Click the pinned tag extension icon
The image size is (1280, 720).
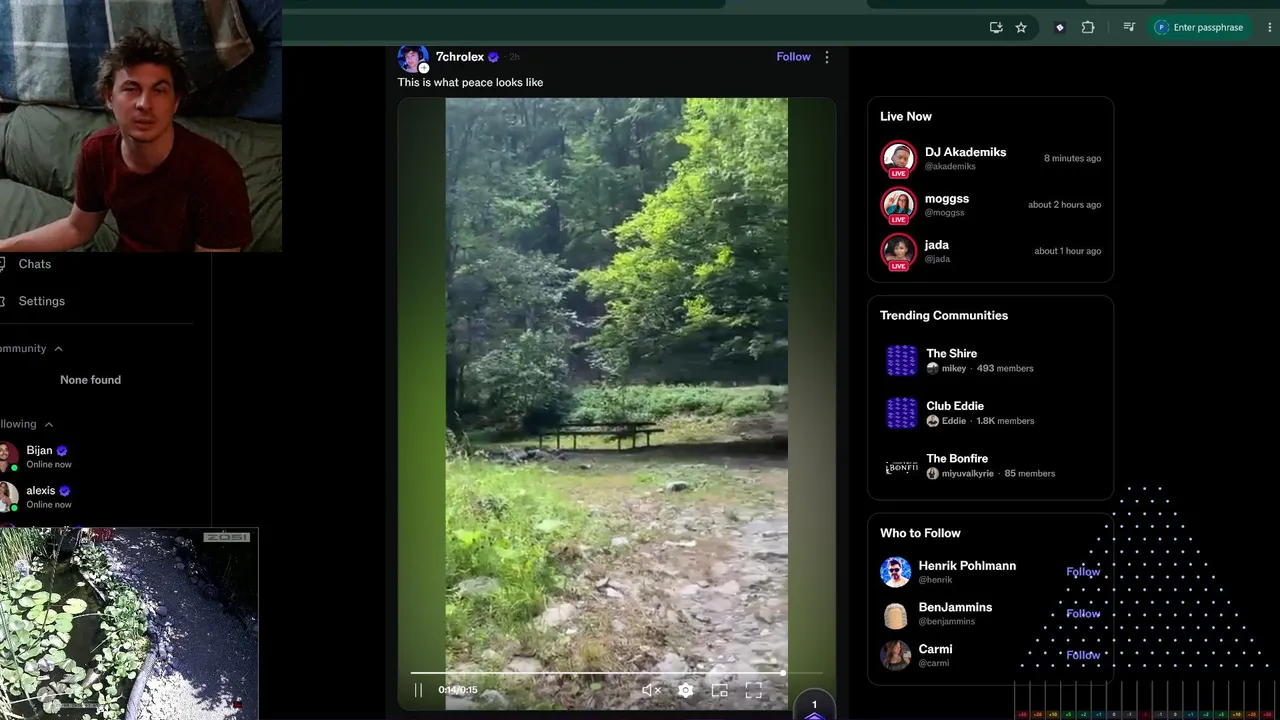tap(1060, 28)
